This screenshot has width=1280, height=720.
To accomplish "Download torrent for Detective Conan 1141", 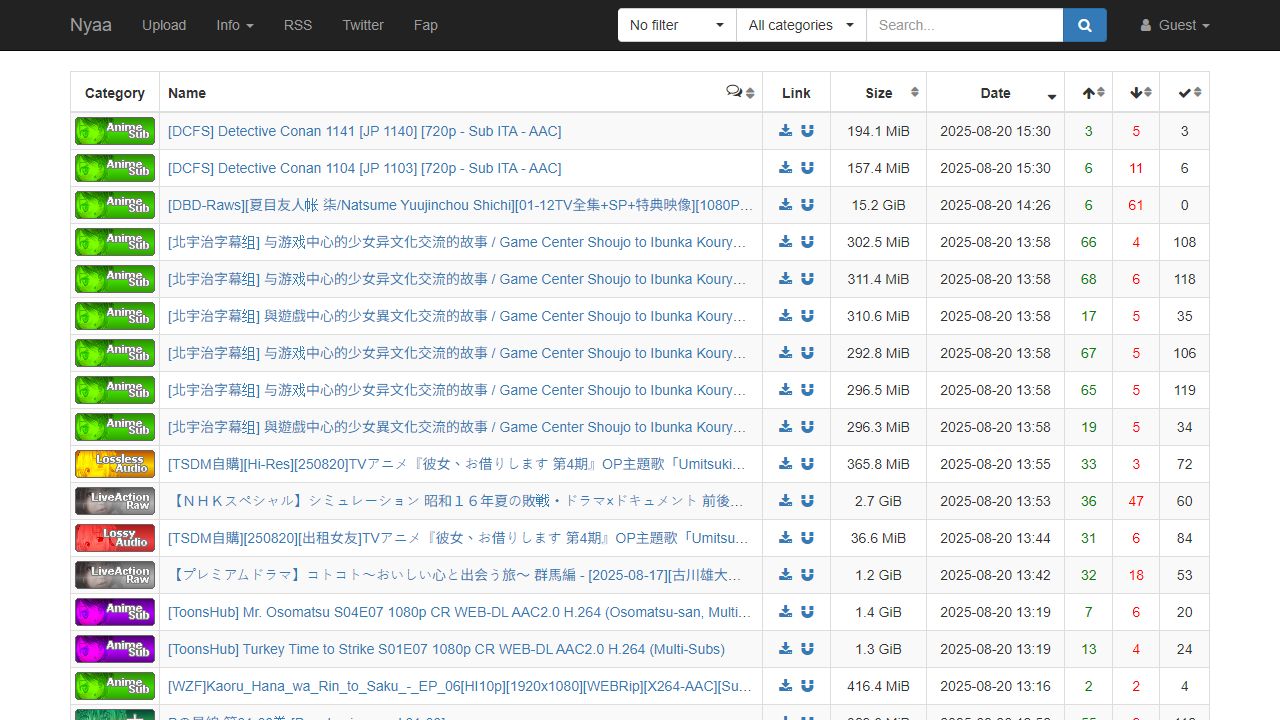I will [786, 130].
